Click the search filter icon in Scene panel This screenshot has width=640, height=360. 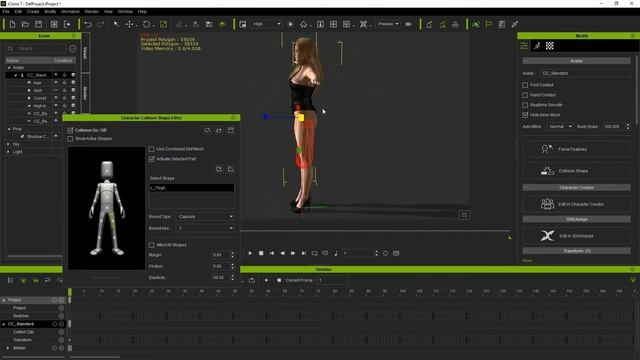pyautogui.click(x=73, y=49)
